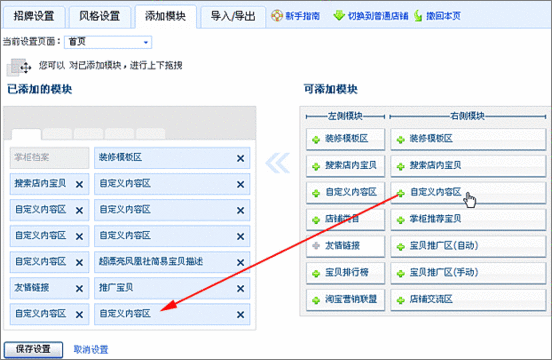Open the 当前设置页面 dropdown

click(108, 42)
